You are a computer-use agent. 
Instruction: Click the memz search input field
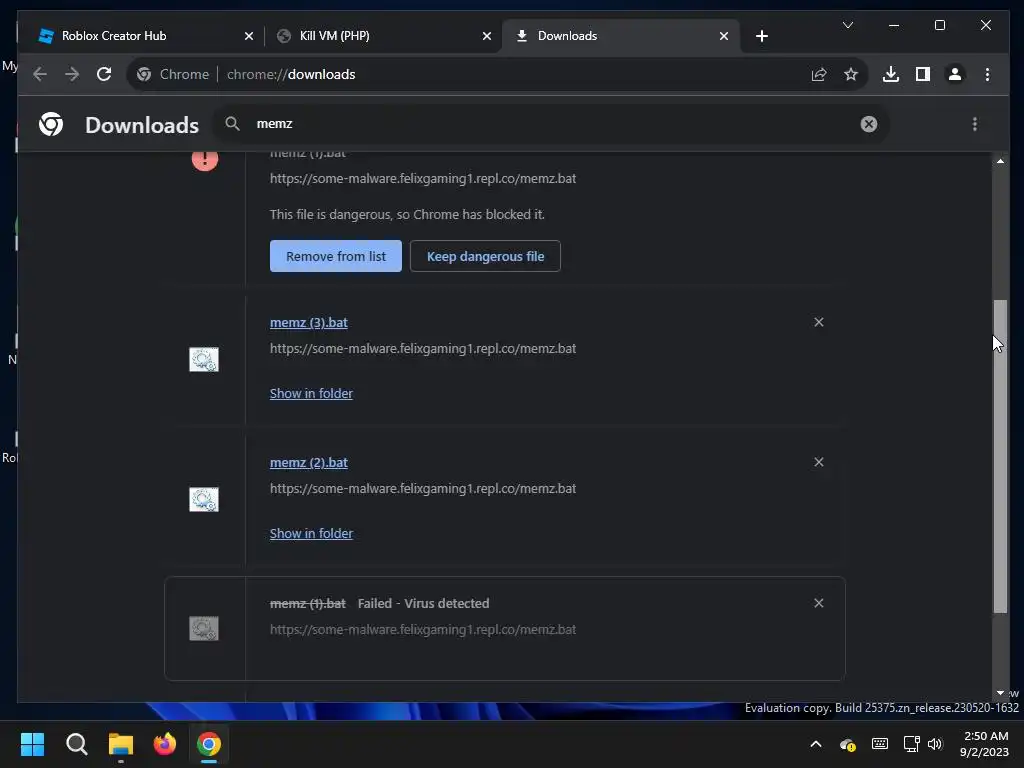(552, 124)
